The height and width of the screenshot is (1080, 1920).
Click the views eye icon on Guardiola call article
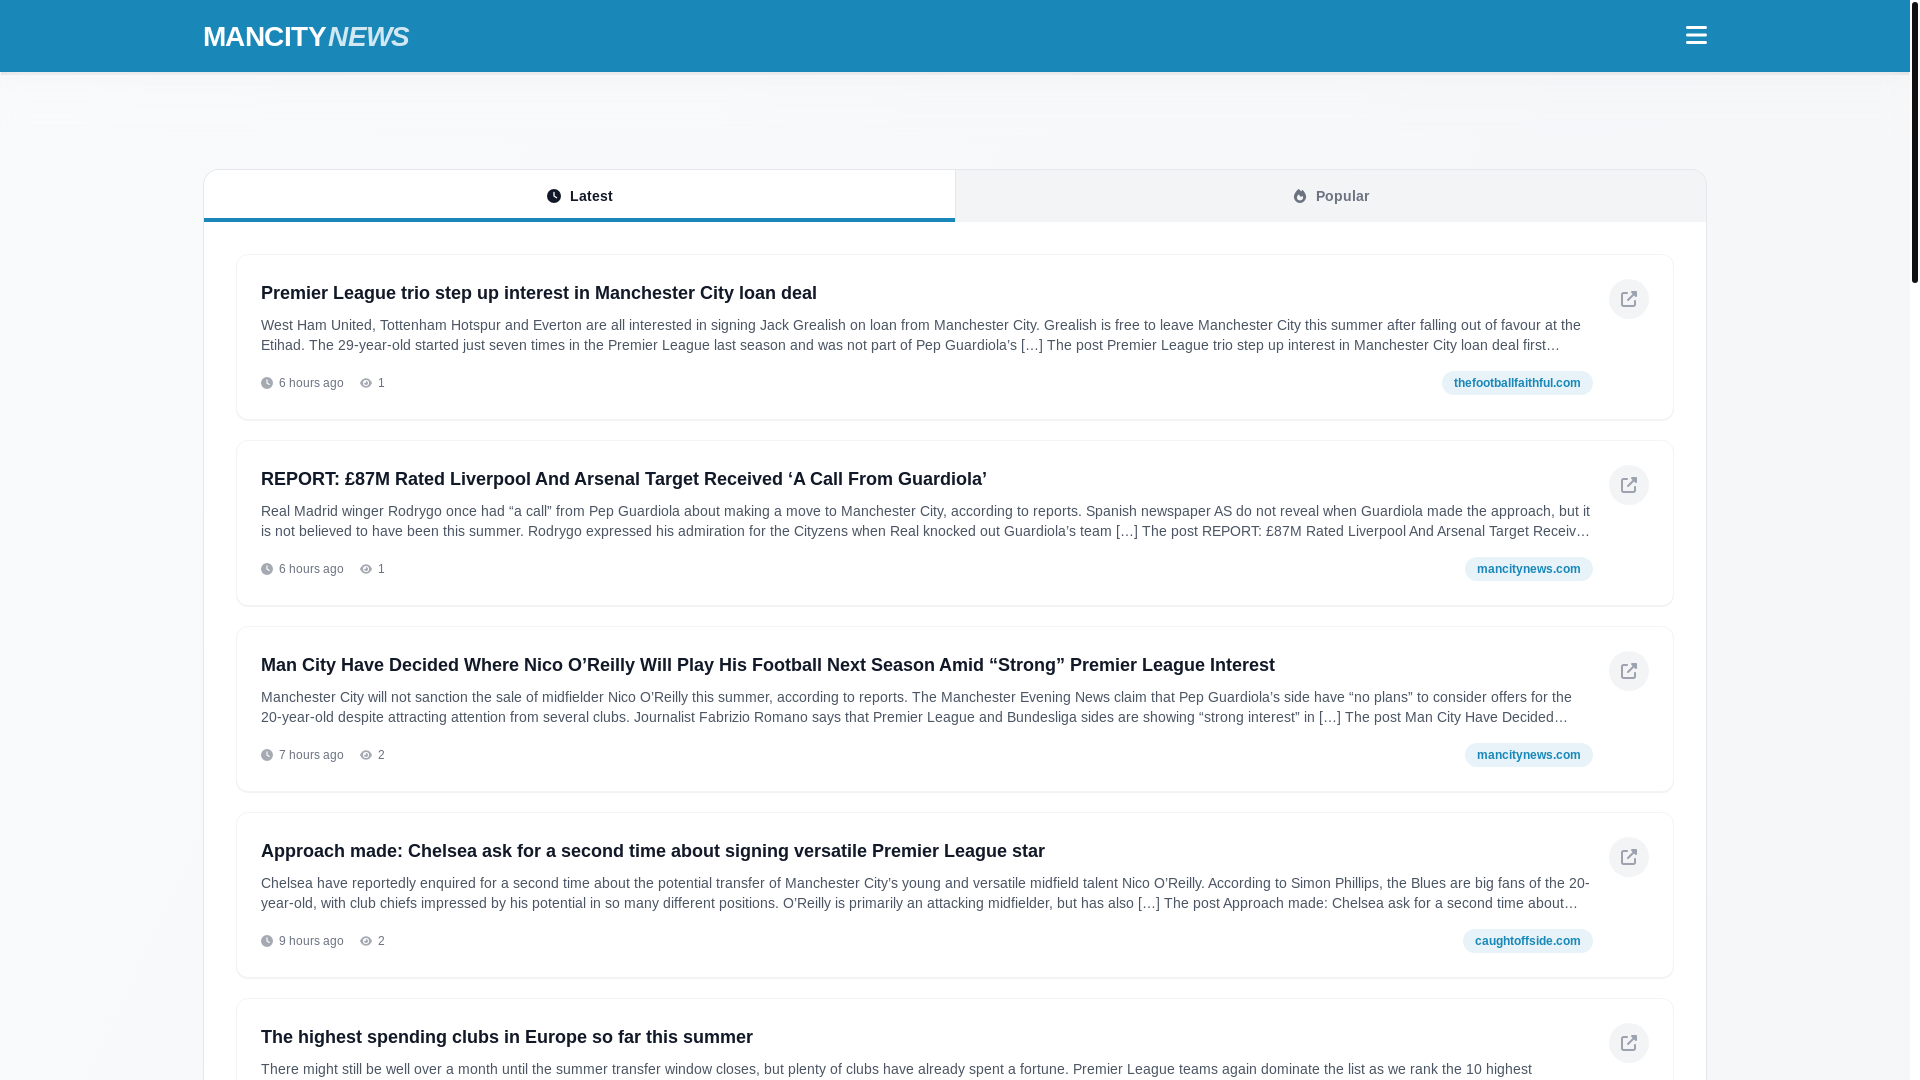366,569
